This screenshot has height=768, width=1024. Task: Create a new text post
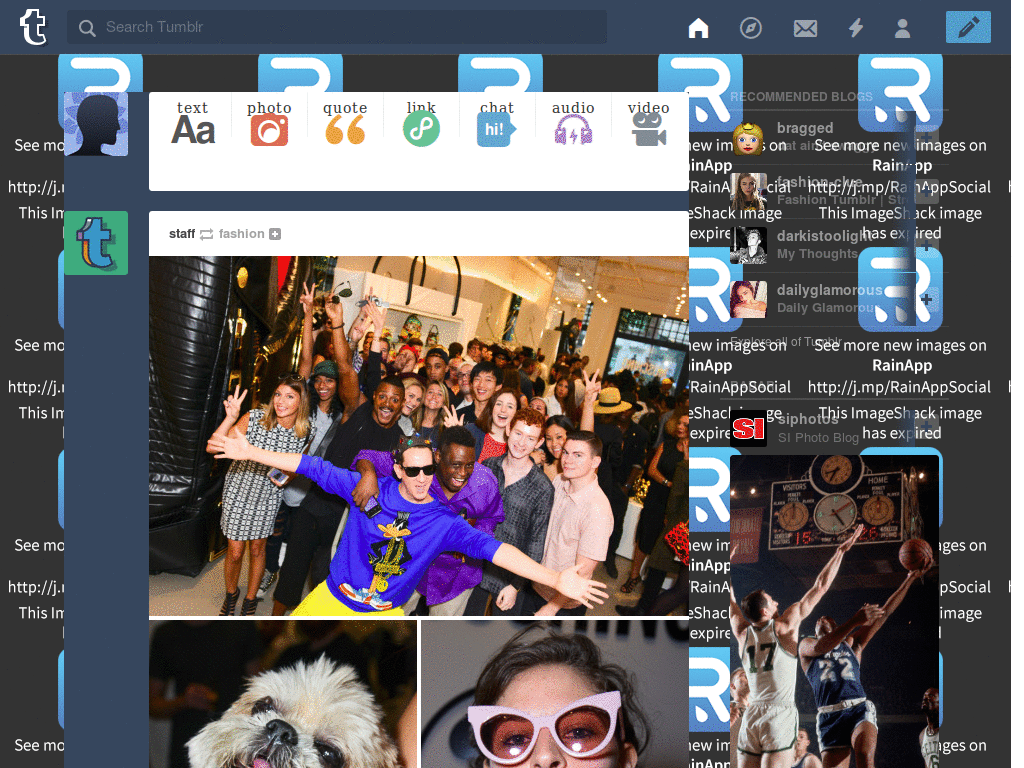(x=193, y=123)
